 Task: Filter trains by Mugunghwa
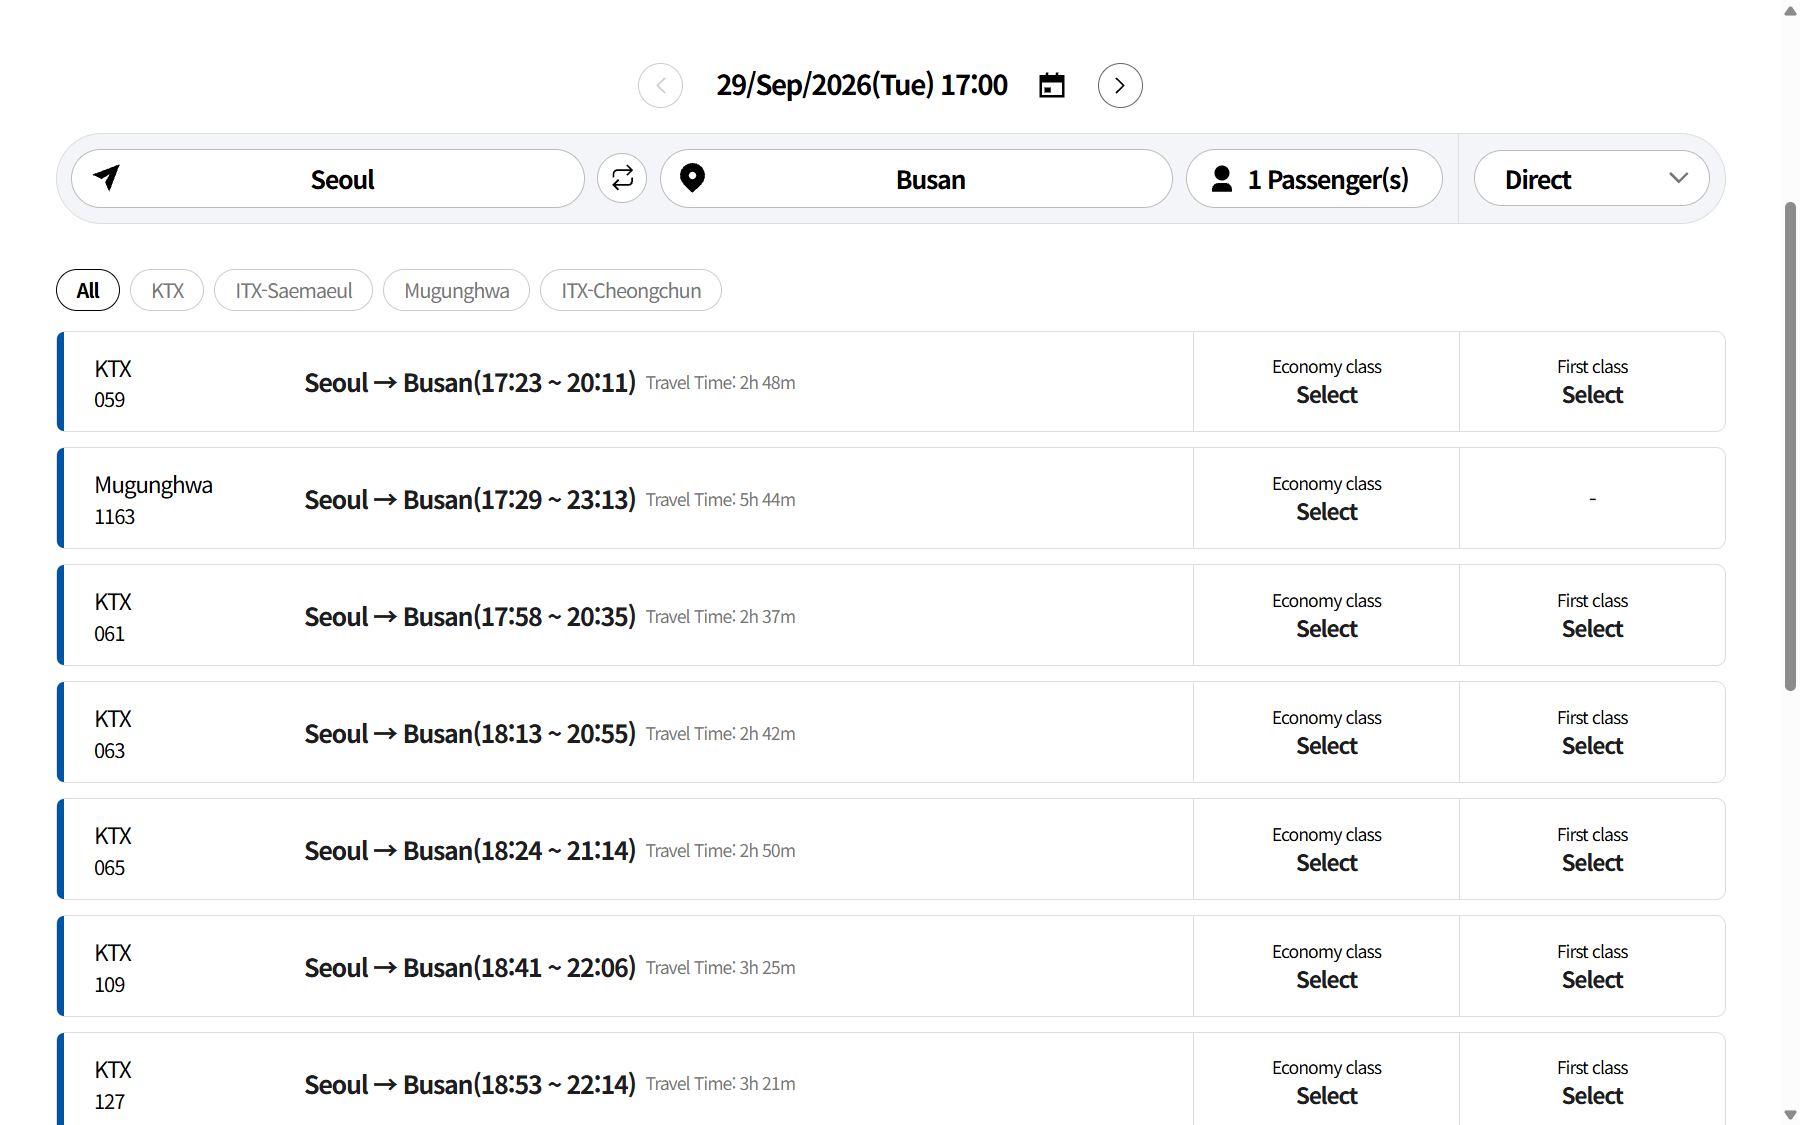point(457,291)
